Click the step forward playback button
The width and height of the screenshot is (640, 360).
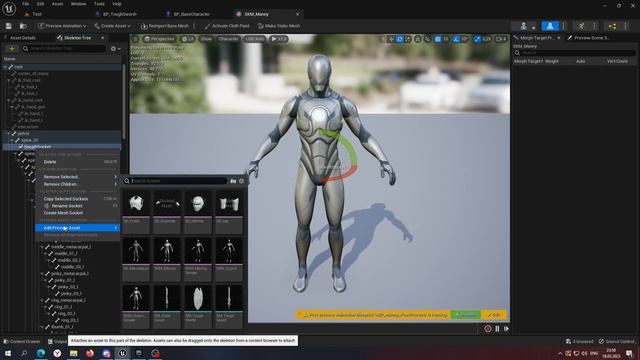pyautogui.click(x=507, y=329)
